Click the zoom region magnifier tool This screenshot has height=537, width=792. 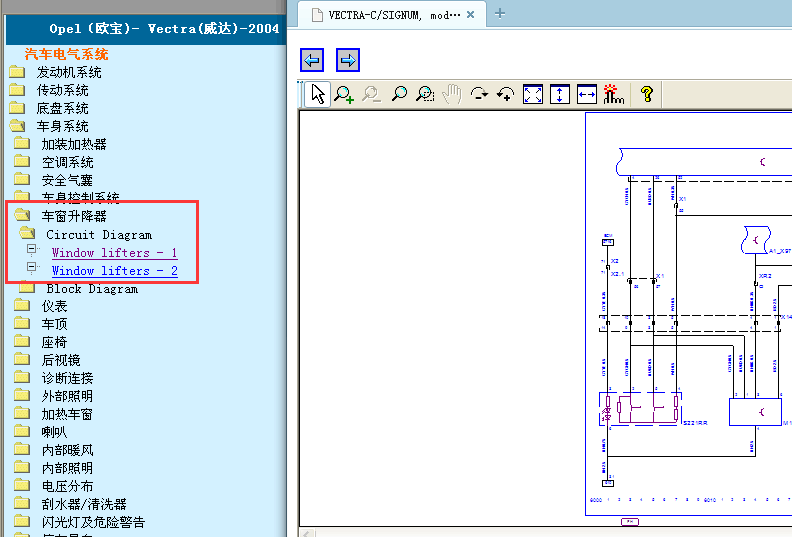tap(425, 94)
